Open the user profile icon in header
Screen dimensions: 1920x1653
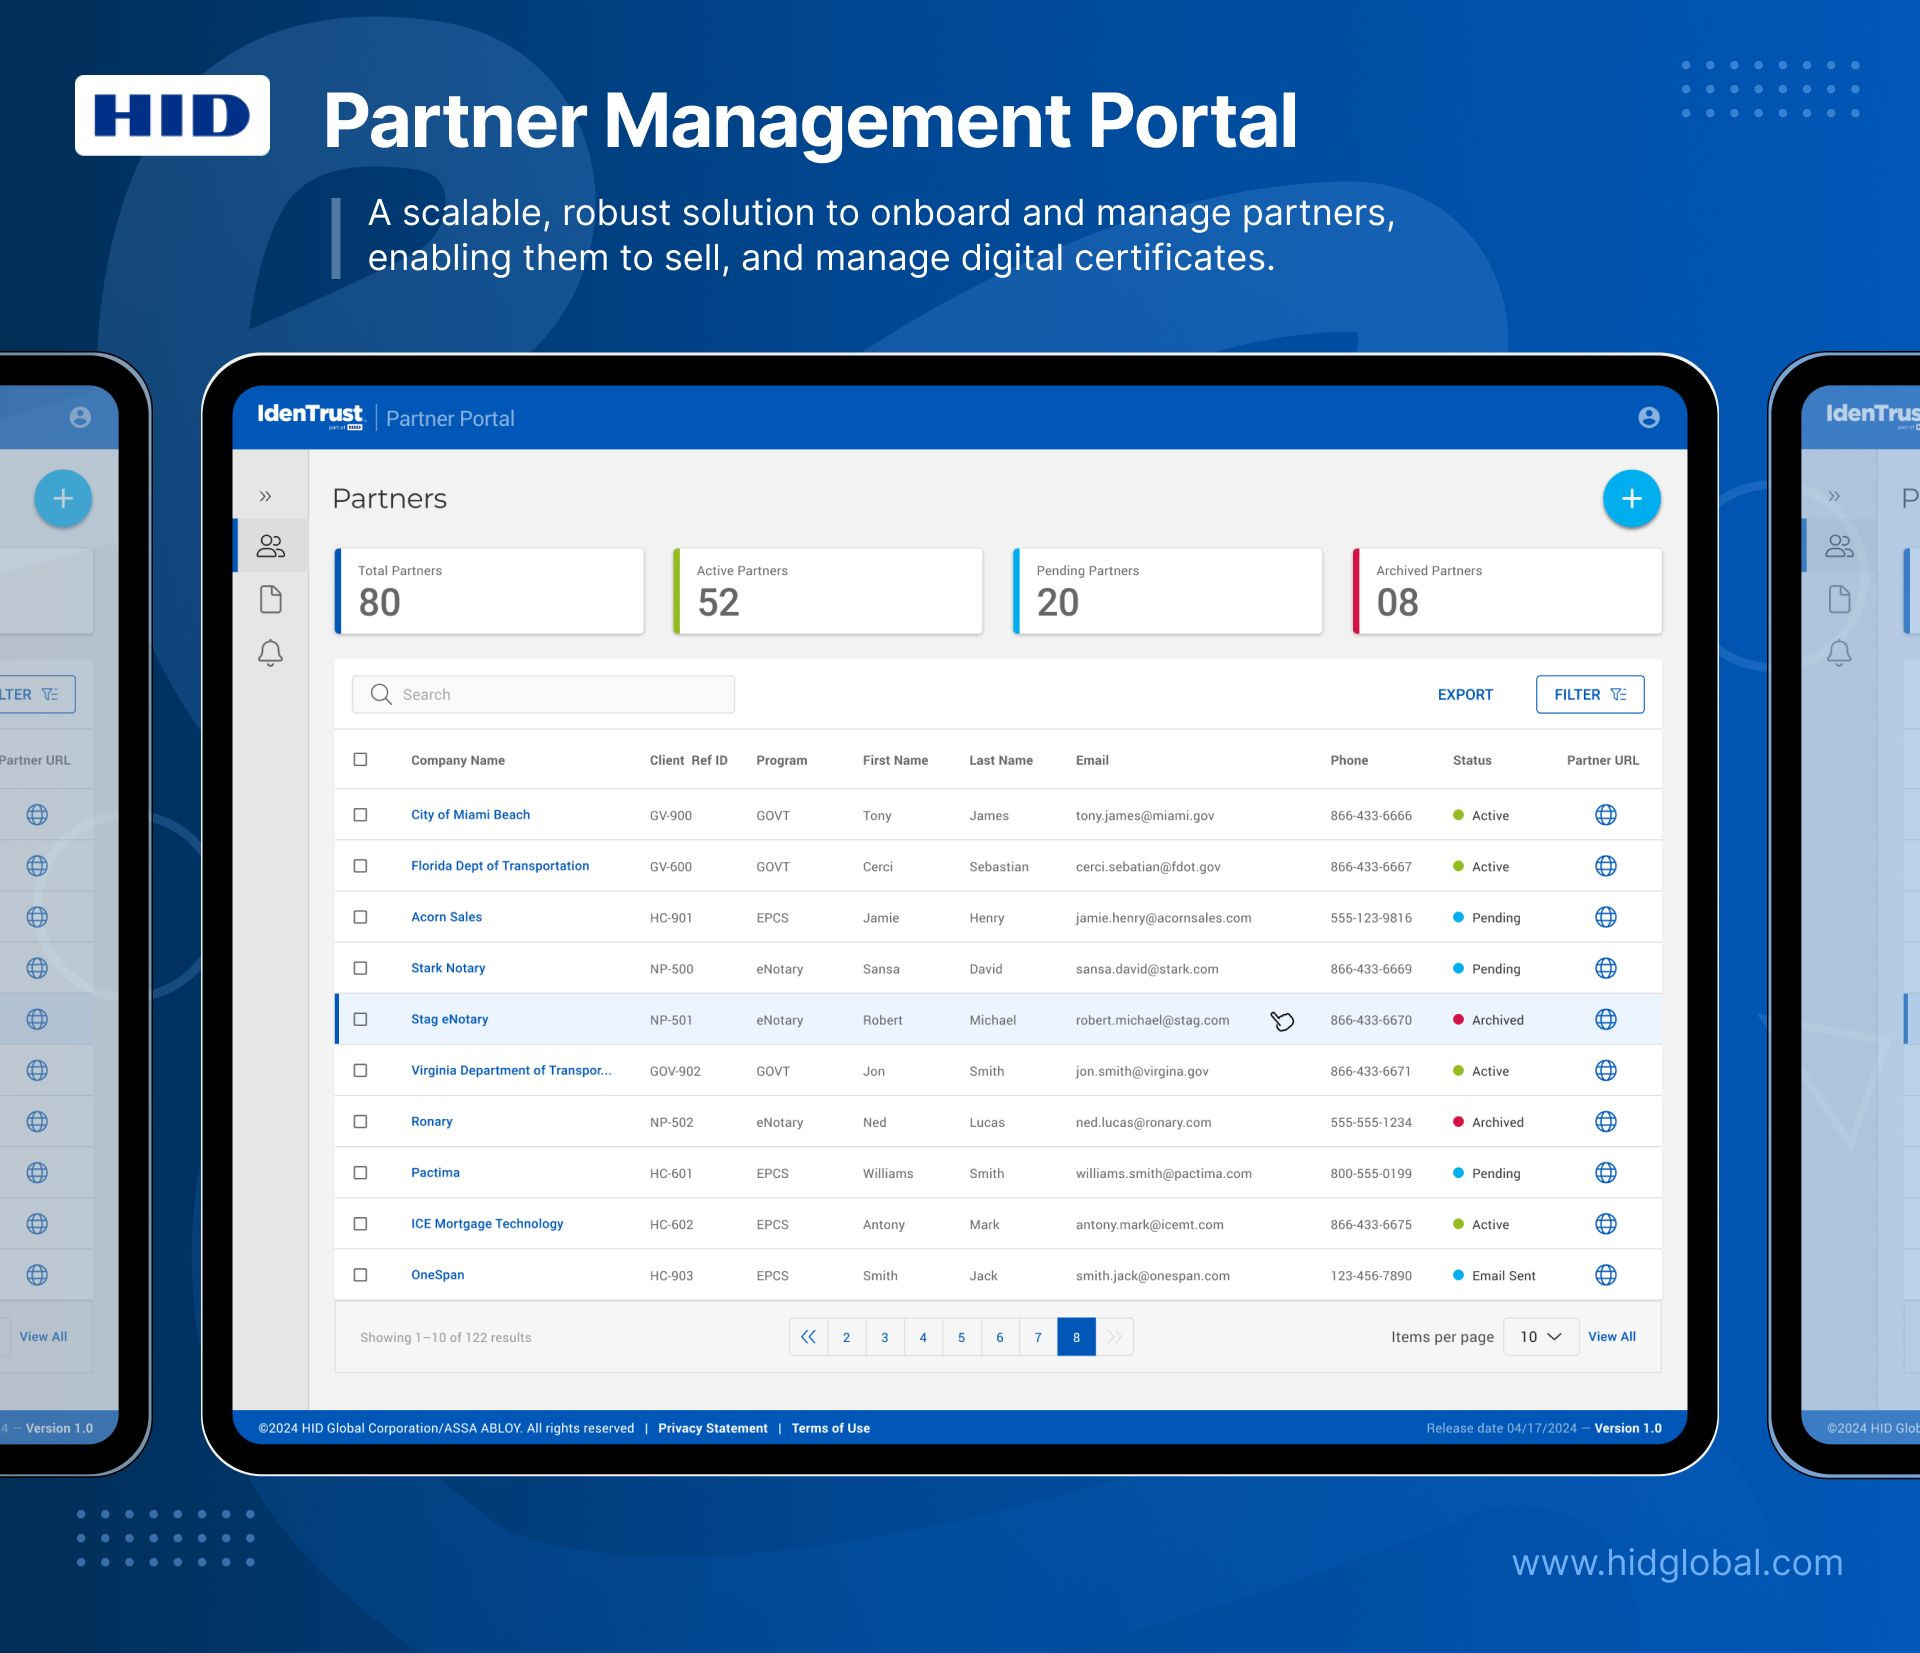[1649, 418]
